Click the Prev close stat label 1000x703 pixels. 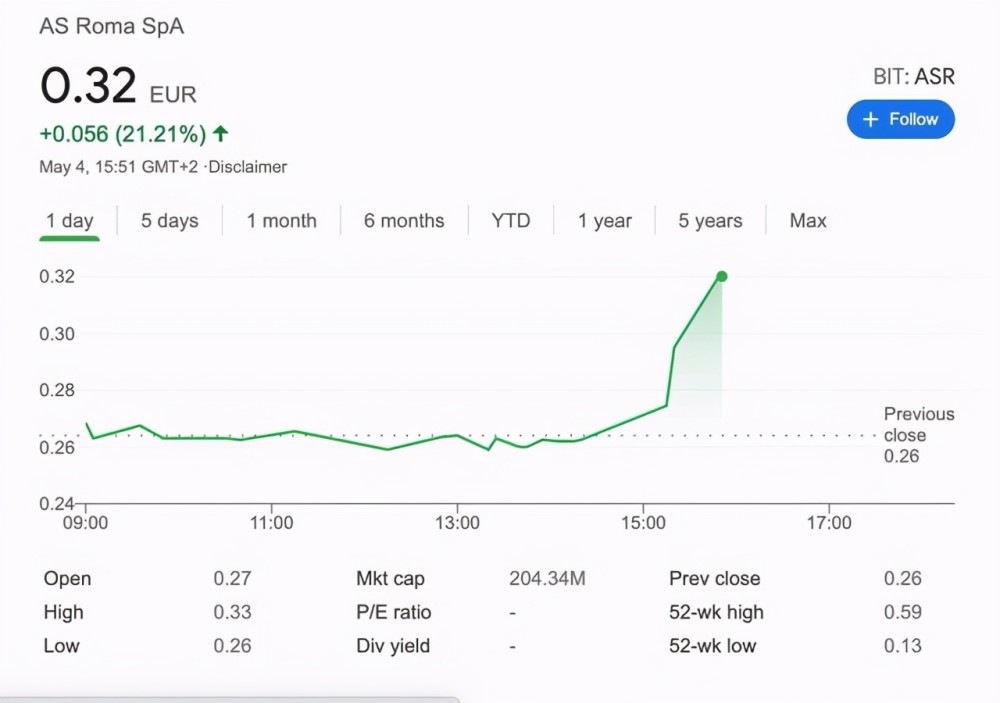[714, 579]
